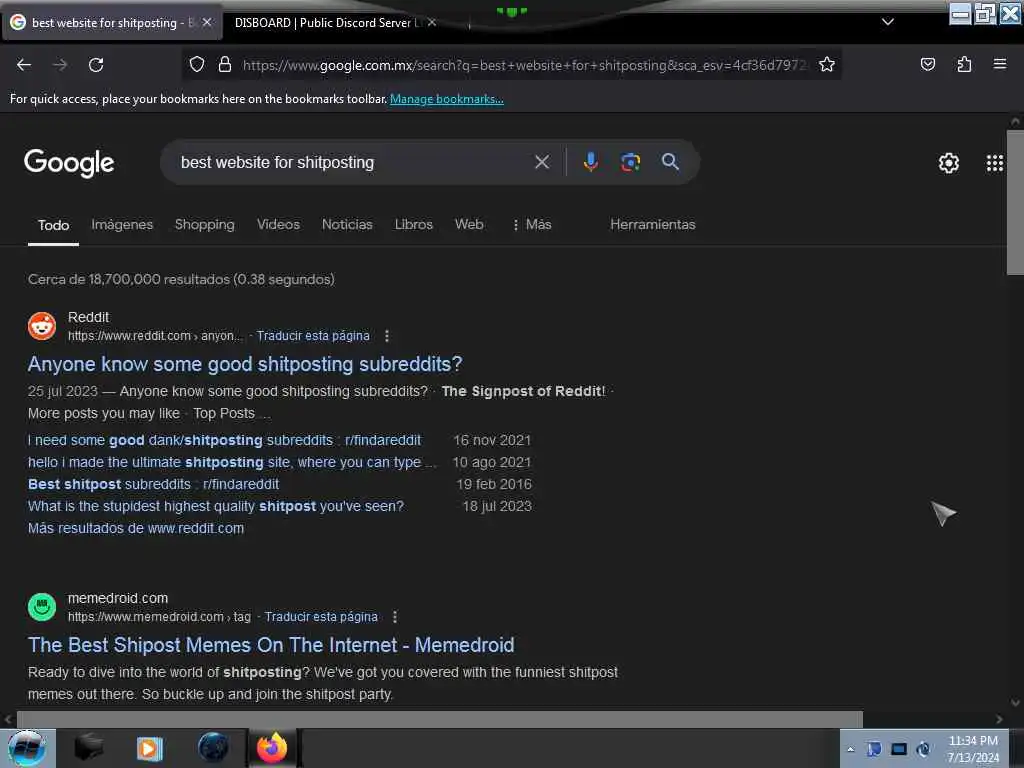This screenshot has width=1024, height=768.
Task: Open the Firefox hamburger menu
Action: pyautogui.click(x=999, y=64)
